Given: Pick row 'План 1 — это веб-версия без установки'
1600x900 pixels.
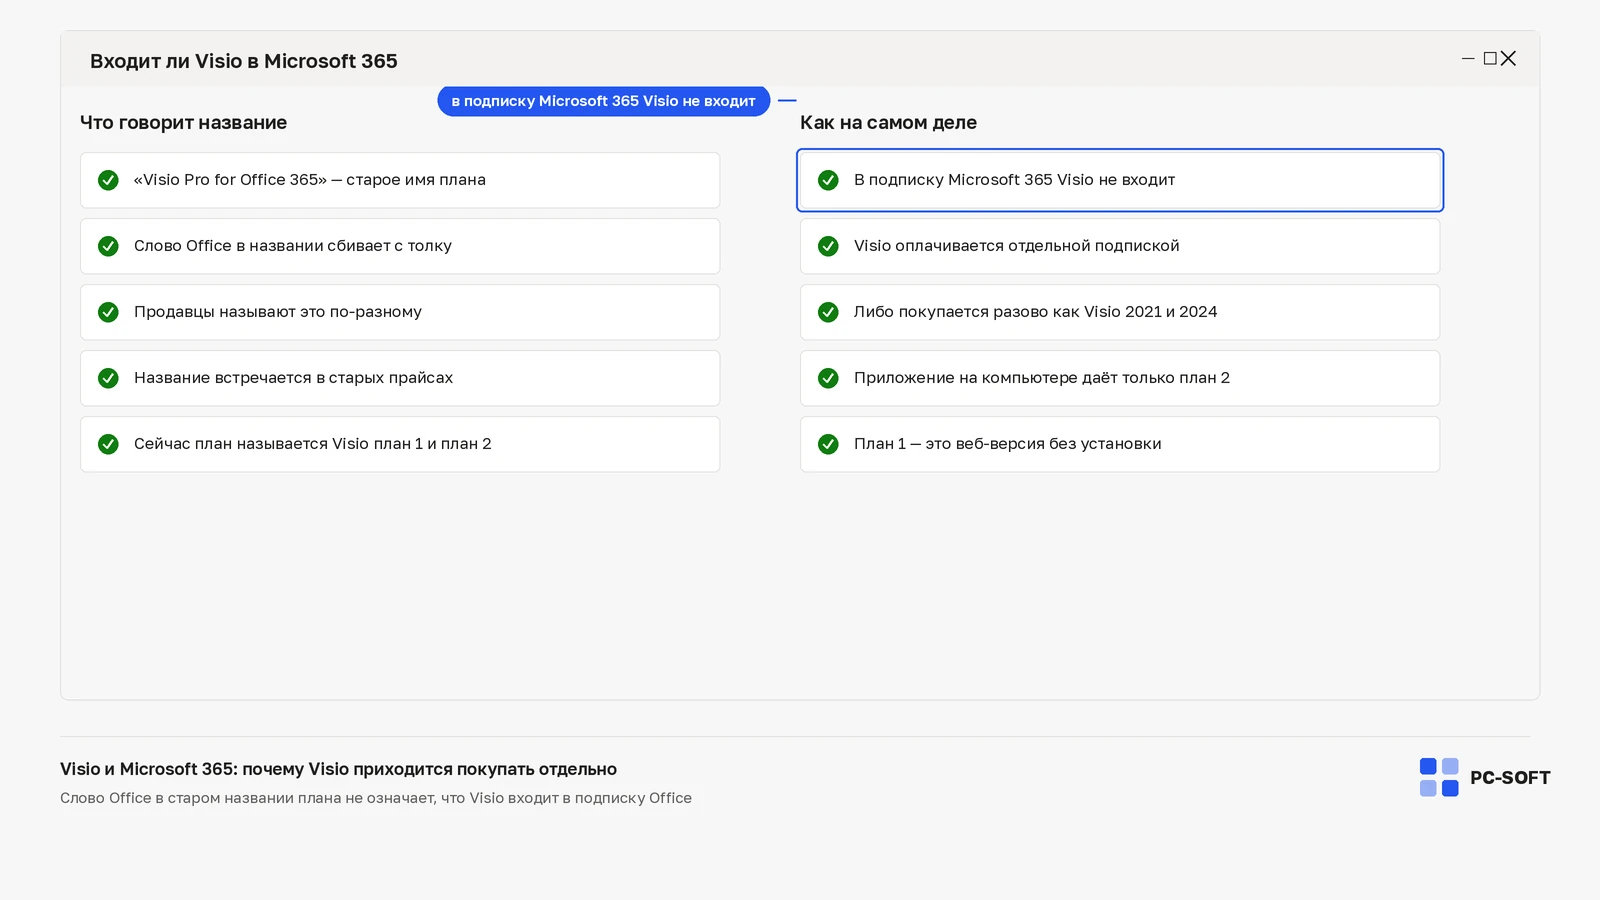Looking at the screenshot, I should (1120, 444).
